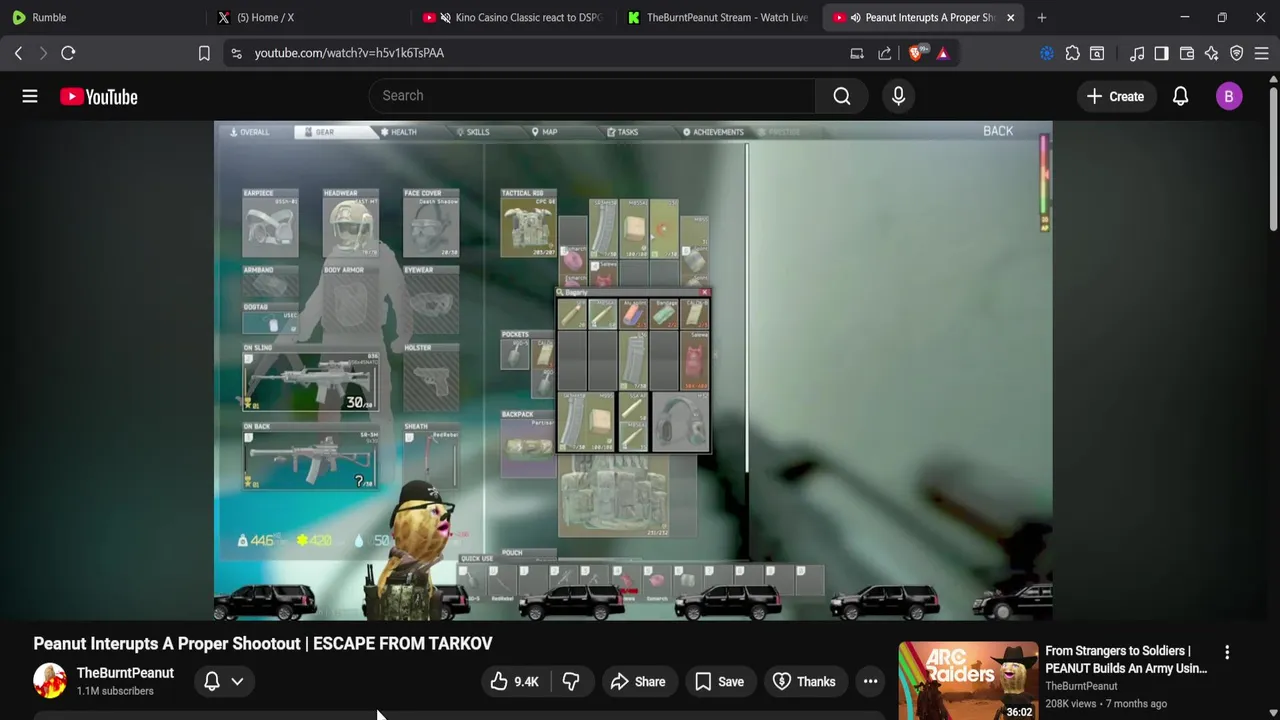Open the media control music note icon
This screenshot has width=1280, height=720.
coord(1137,53)
